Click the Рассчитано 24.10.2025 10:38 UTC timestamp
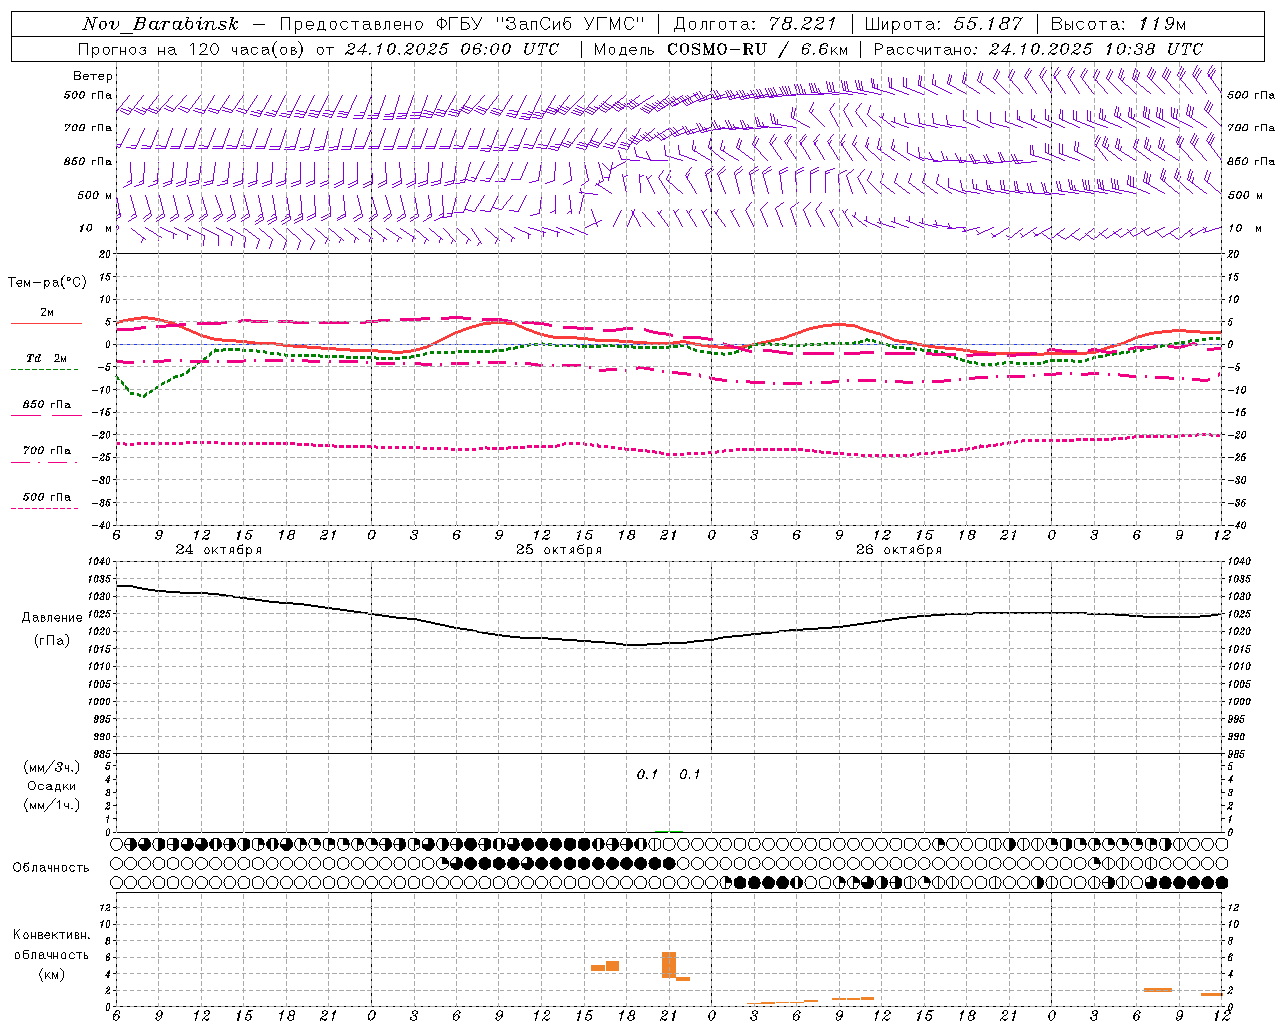1280x1024 pixels. pos(1038,49)
